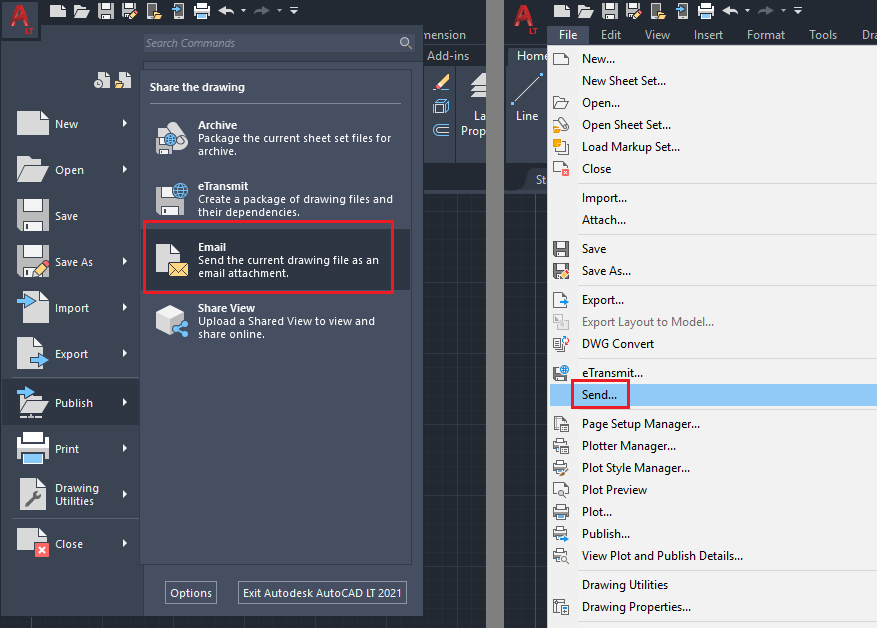Open Redo history dropdown in left window toolbar

(x=279, y=11)
